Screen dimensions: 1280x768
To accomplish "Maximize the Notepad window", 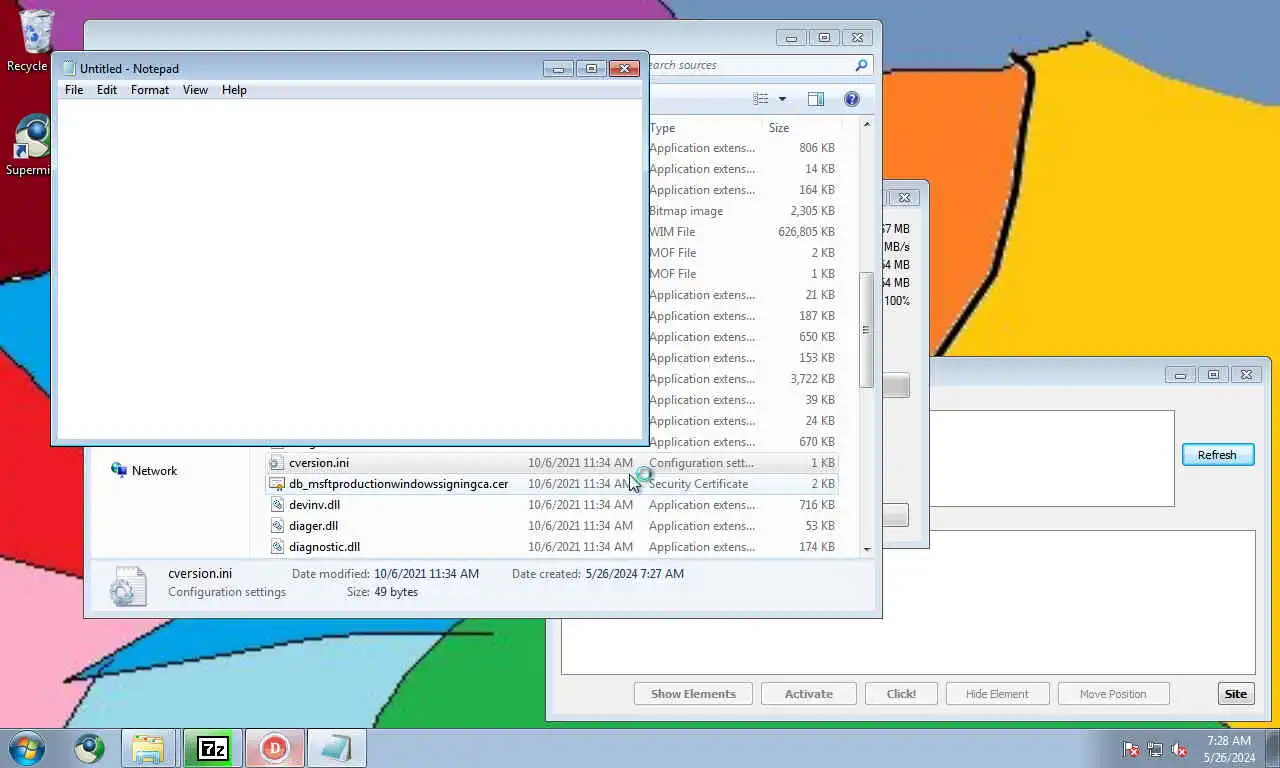I will tap(591, 68).
